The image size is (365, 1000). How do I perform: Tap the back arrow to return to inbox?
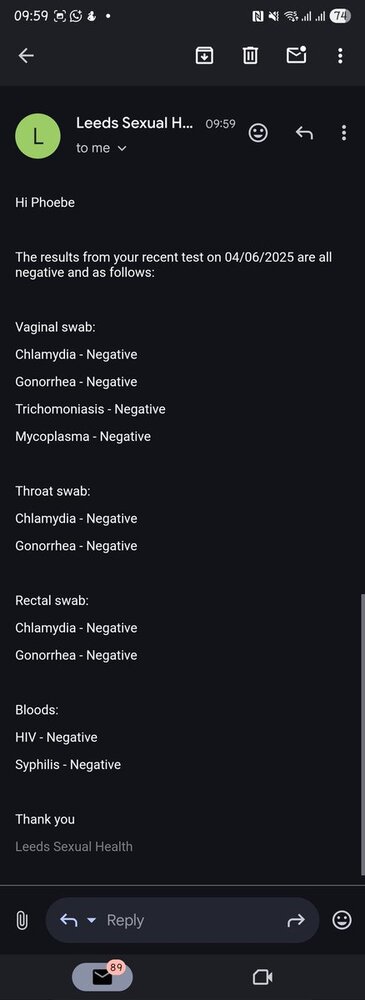click(26, 55)
